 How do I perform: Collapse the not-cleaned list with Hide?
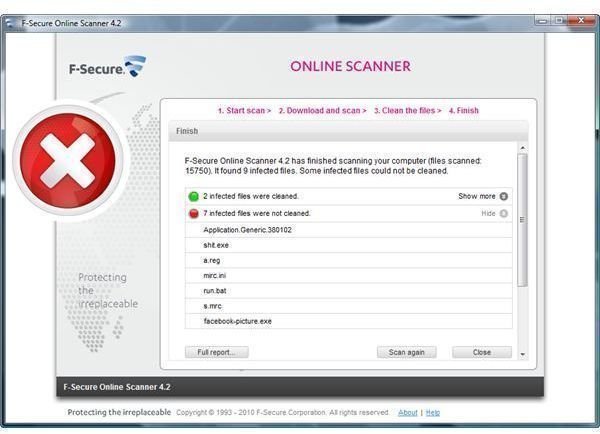[494, 213]
